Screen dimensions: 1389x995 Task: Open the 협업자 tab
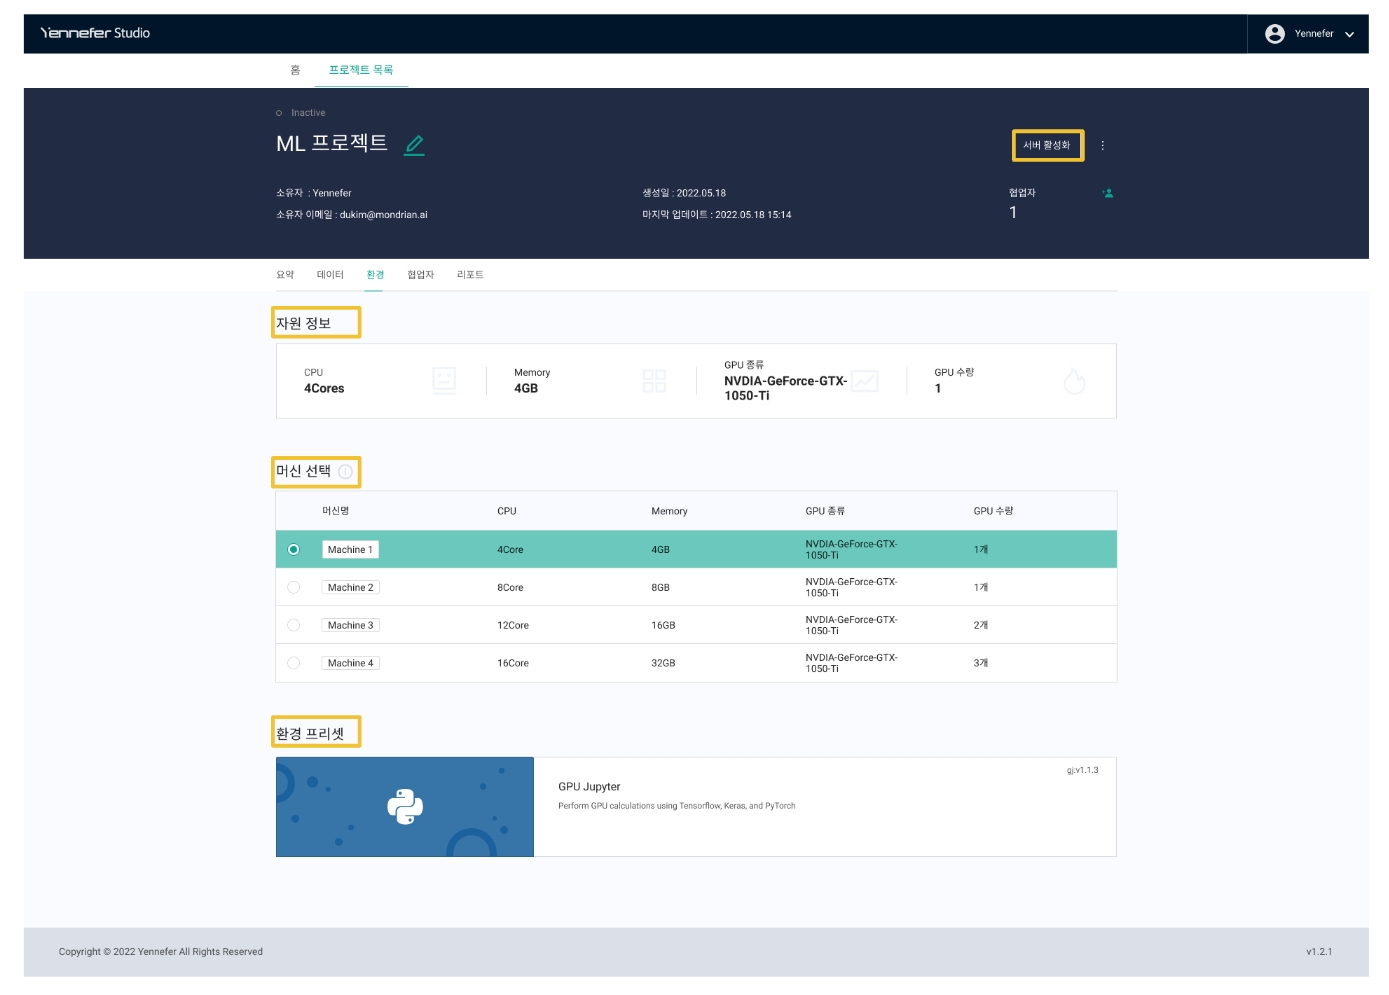coord(420,275)
